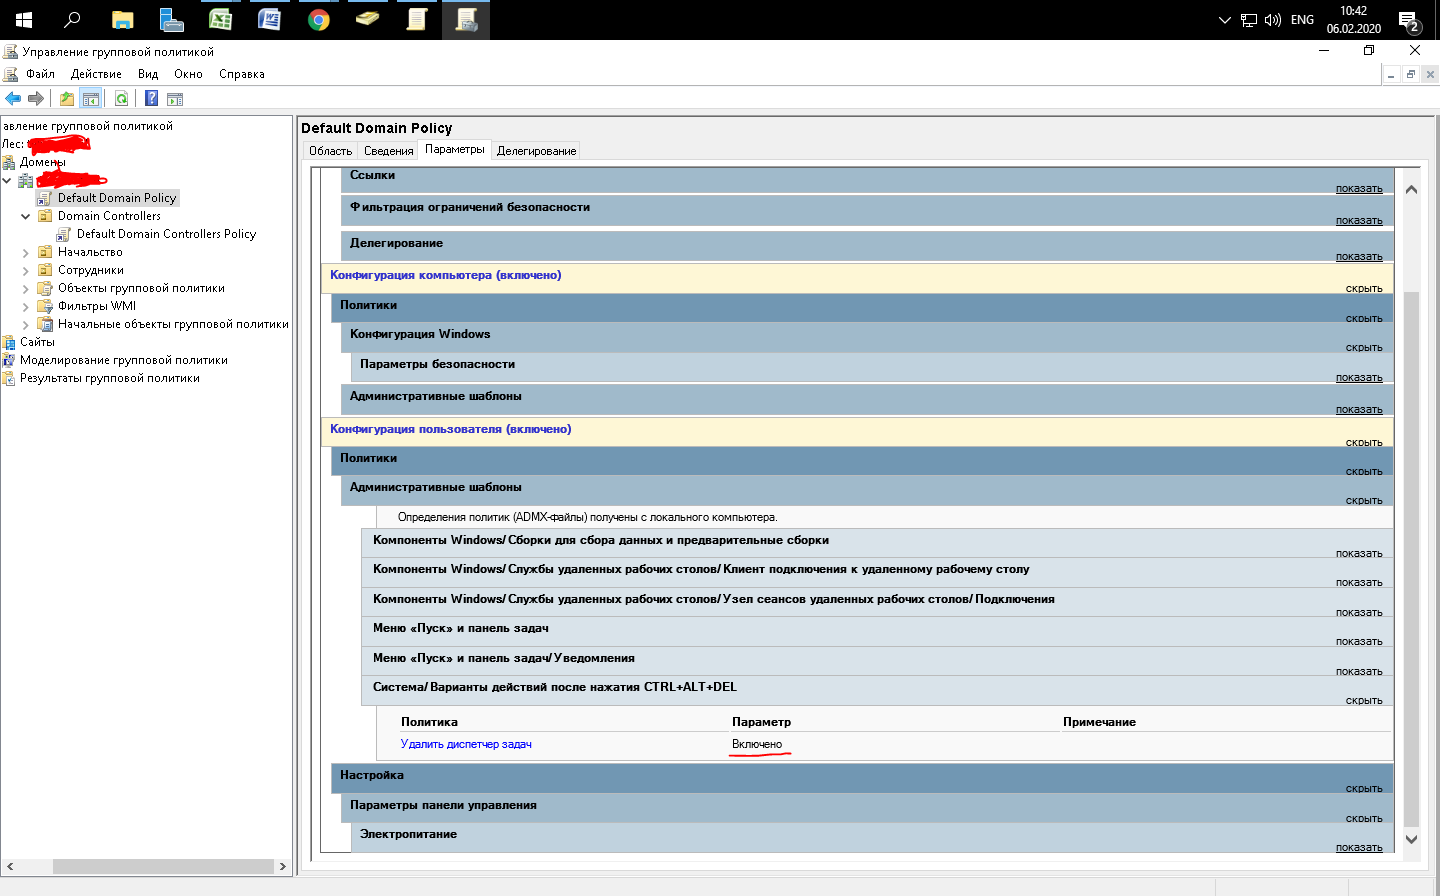This screenshot has height=896, width=1440.
Task: Select the Начальство organizational unit
Action: (90, 252)
